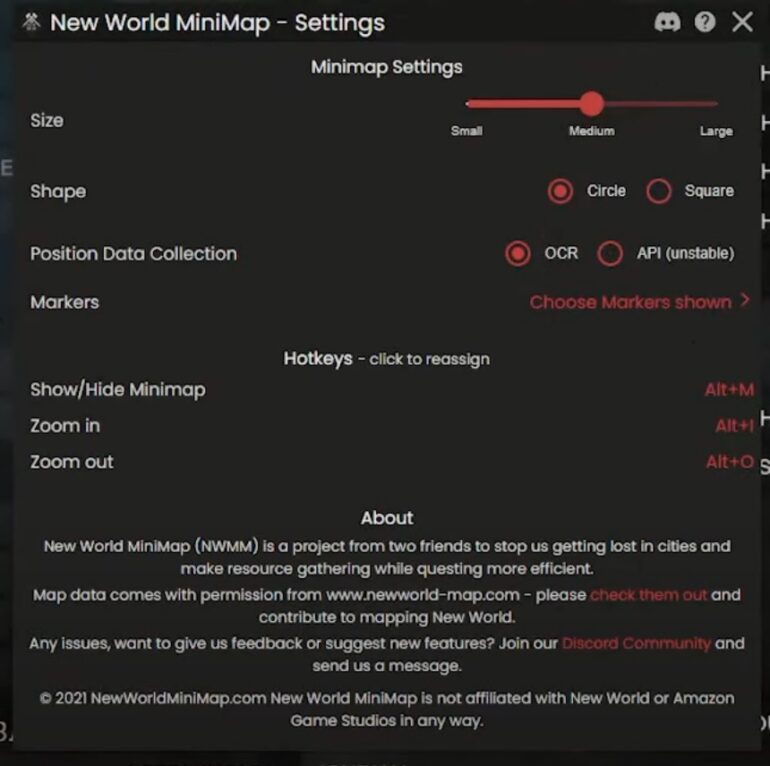Follow the 'check them out' link

click(x=648, y=595)
